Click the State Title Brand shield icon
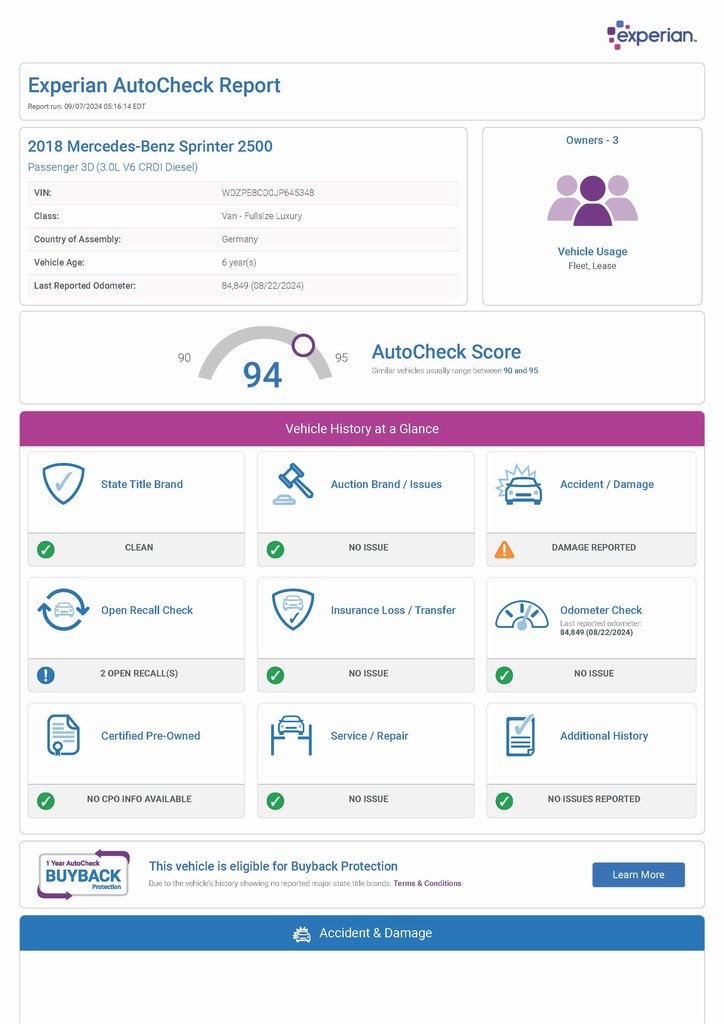This screenshot has width=724, height=1024. (63, 484)
